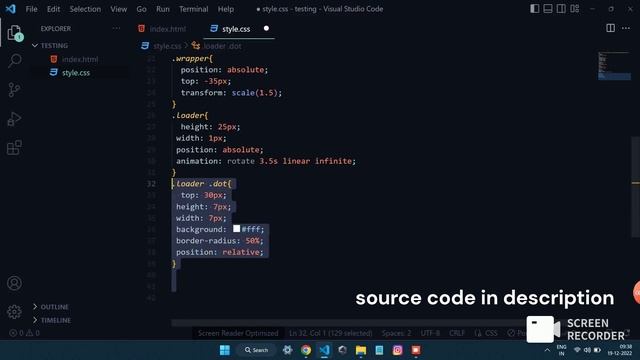This screenshot has width=640, height=360.
Task: Click the animation: rotate line
Action: click(266, 161)
